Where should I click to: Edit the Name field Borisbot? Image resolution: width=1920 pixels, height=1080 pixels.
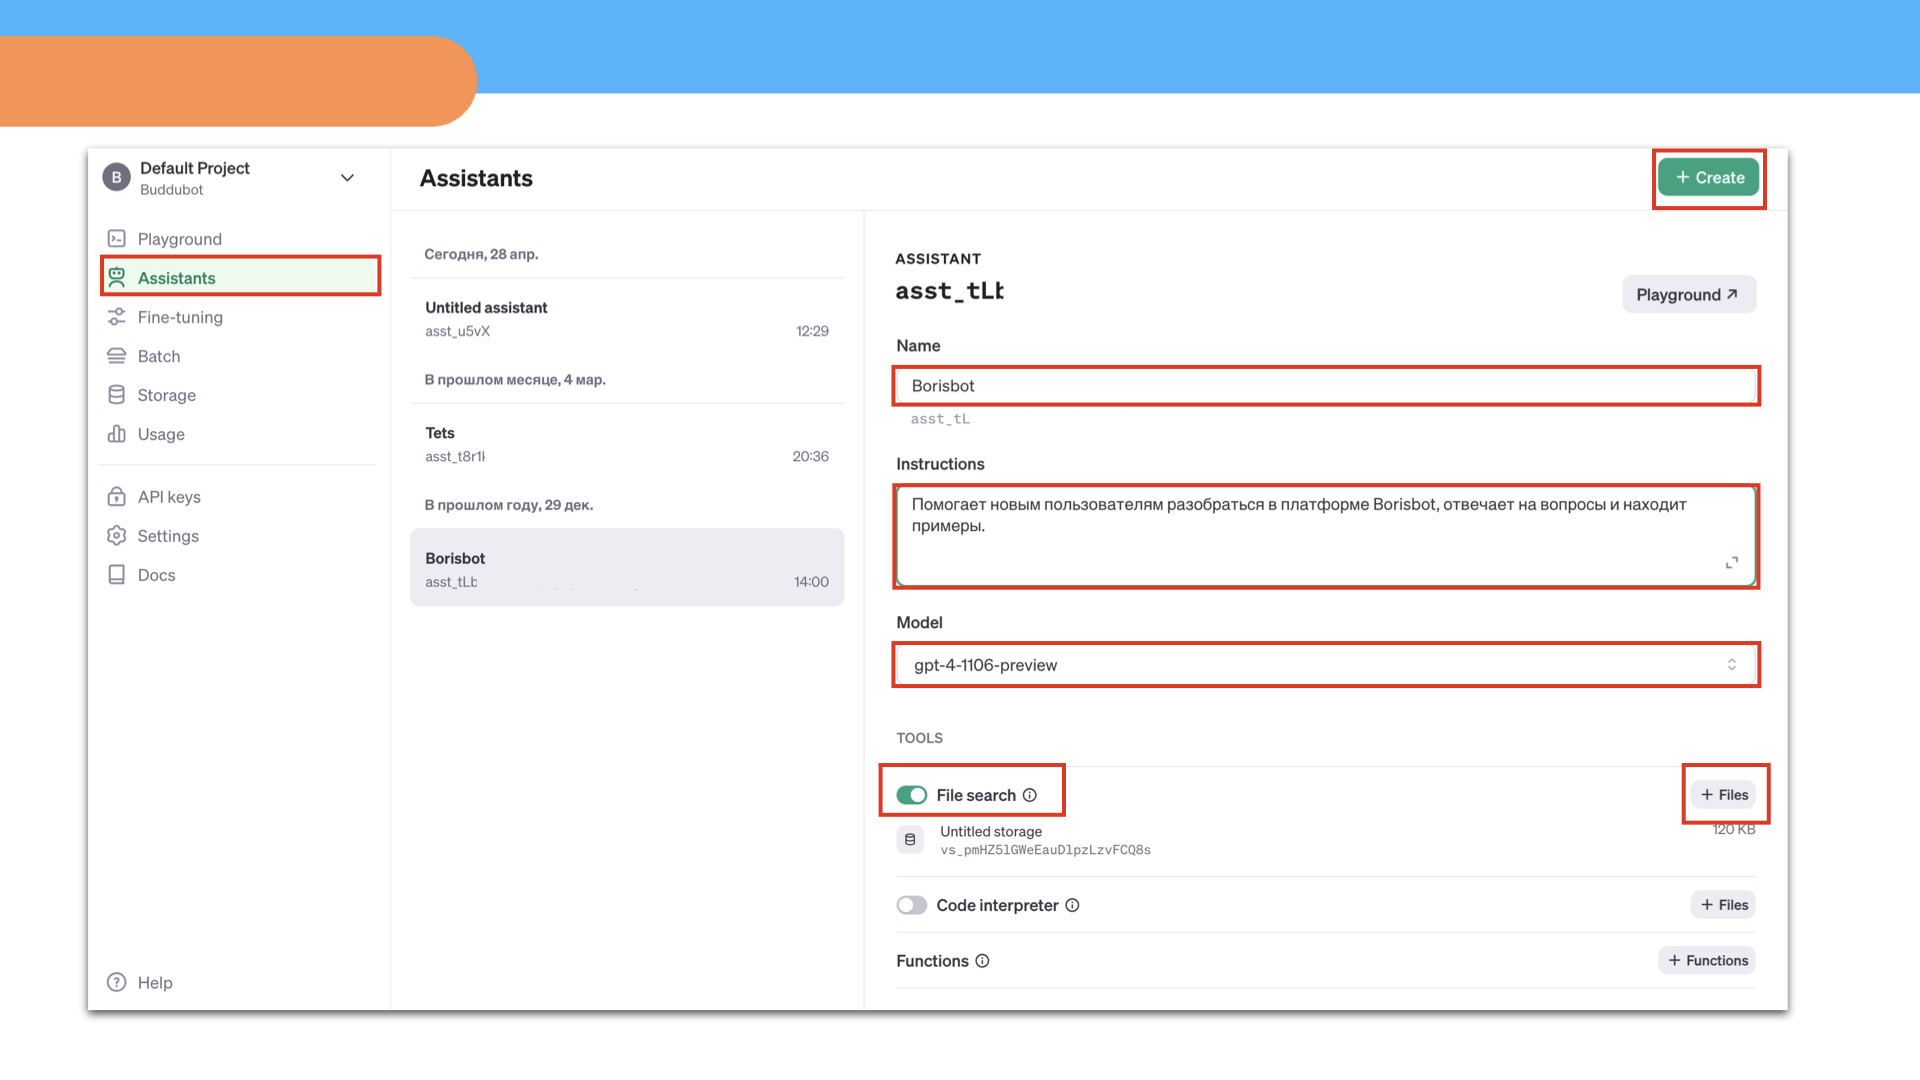pyautogui.click(x=1326, y=386)
